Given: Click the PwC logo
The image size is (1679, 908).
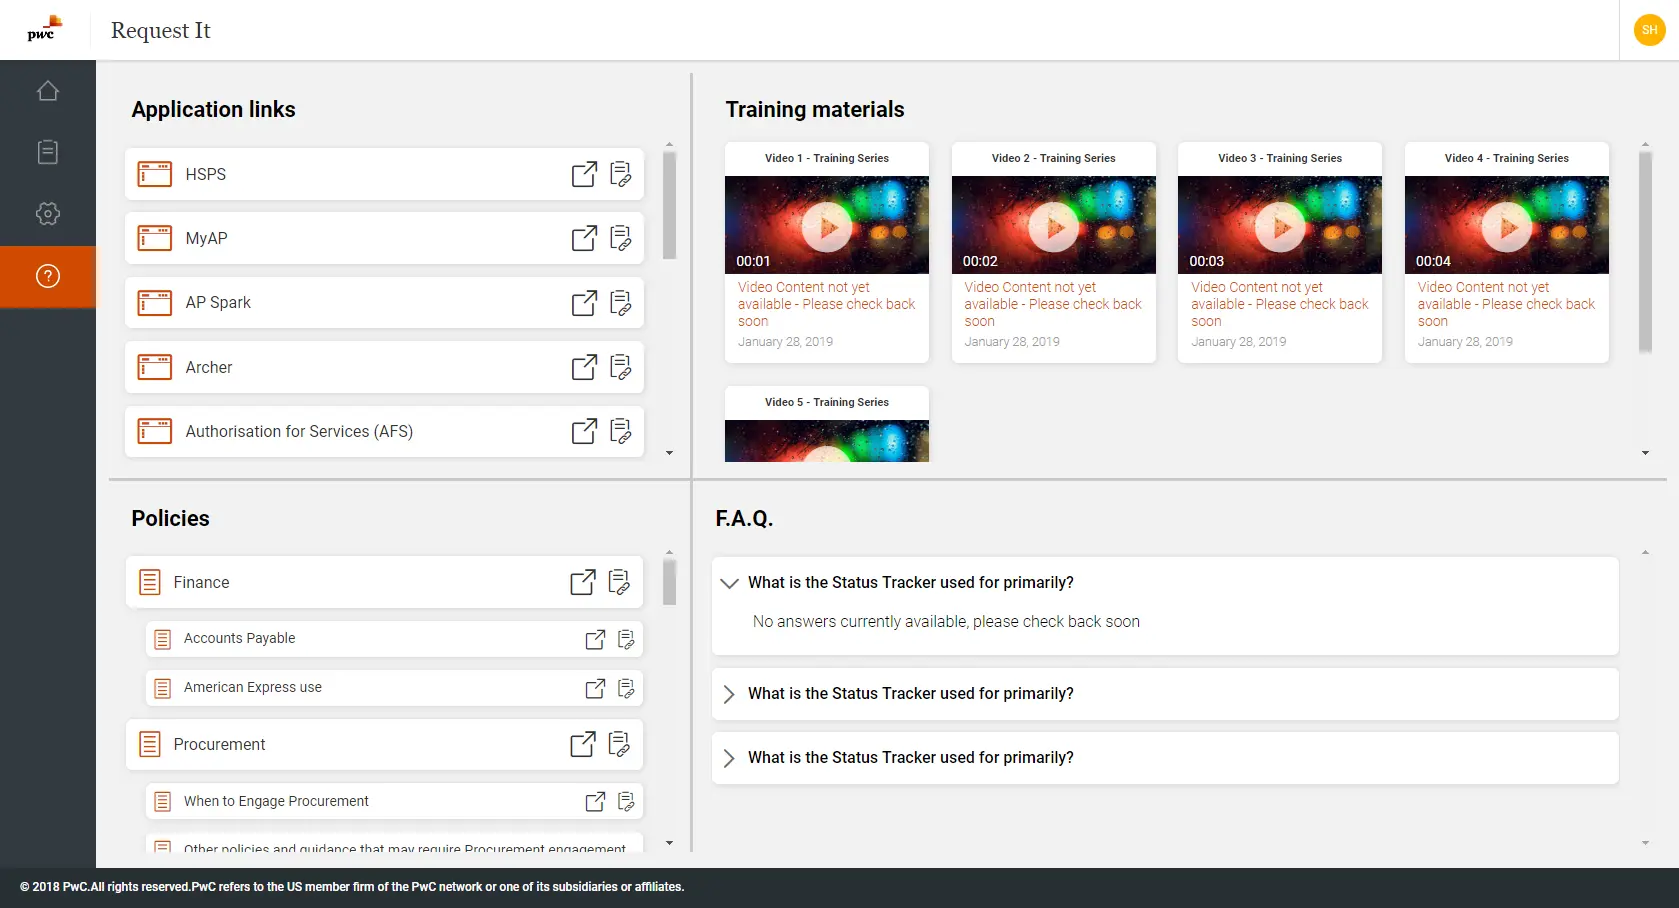Looking at the screenshot, I should [45, 28].
